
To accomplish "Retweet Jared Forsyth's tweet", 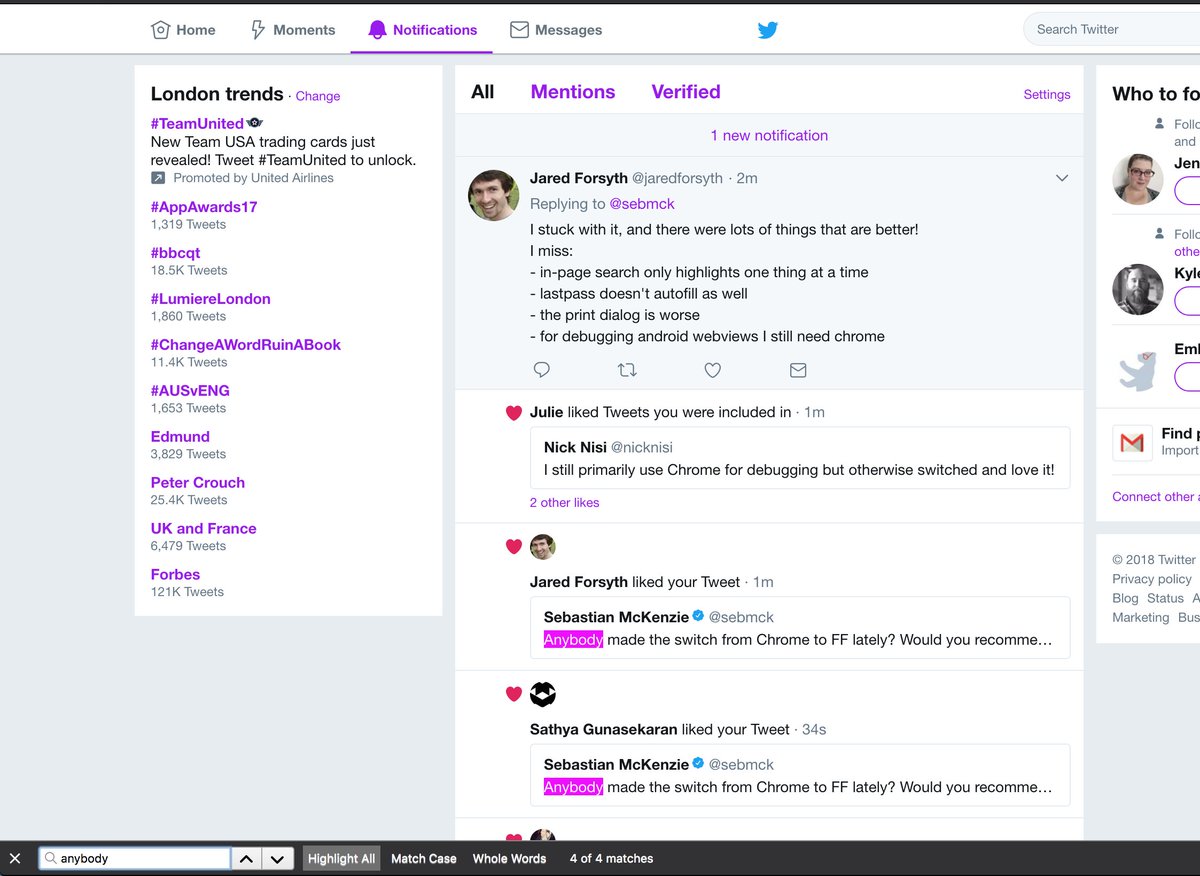I will tap(627, 370).
